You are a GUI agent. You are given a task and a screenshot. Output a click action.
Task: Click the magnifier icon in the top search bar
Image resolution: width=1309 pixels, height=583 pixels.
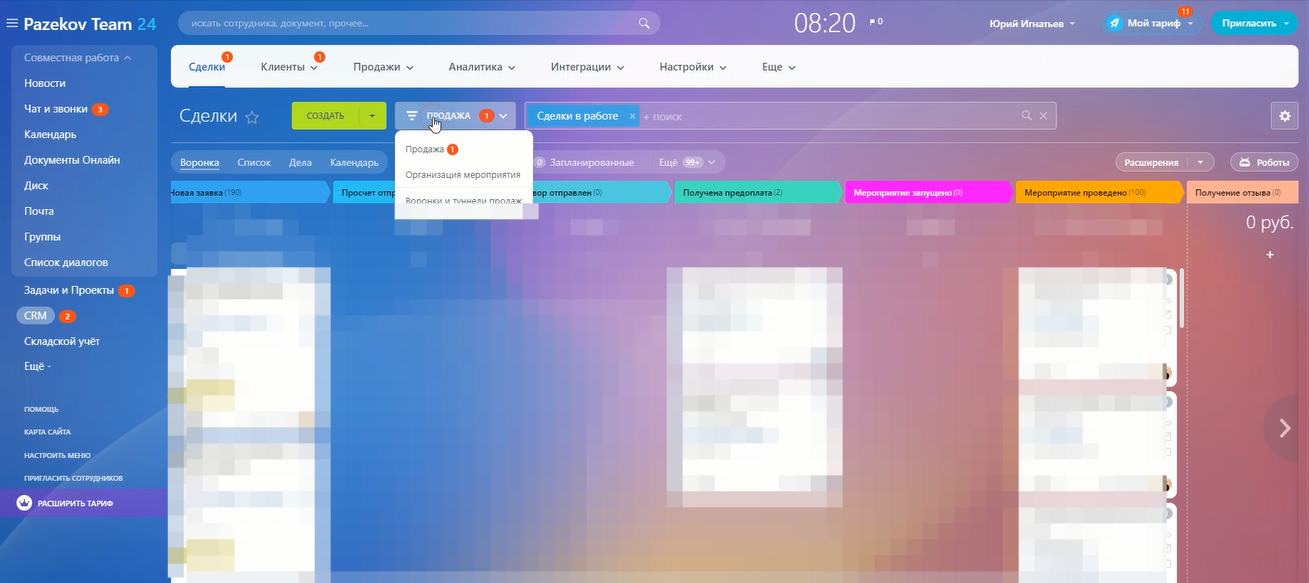tap(644, 23)
